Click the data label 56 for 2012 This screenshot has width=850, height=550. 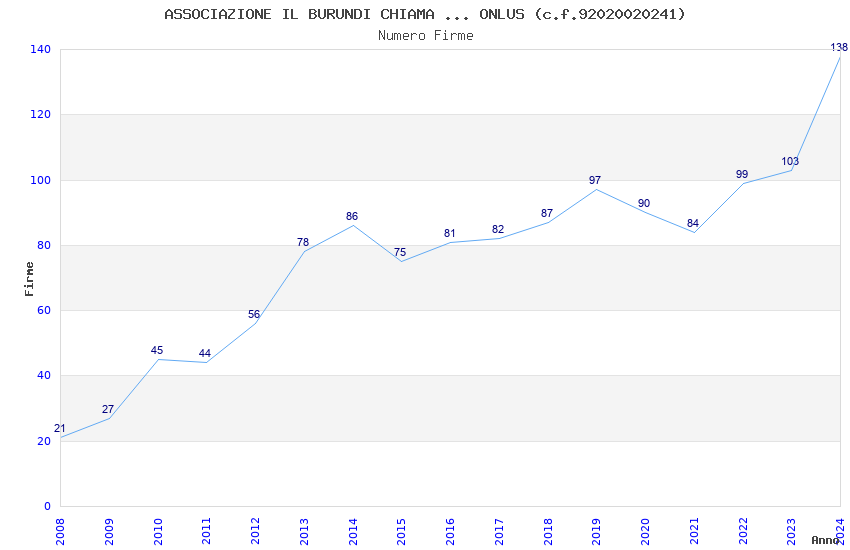point(254,314)
